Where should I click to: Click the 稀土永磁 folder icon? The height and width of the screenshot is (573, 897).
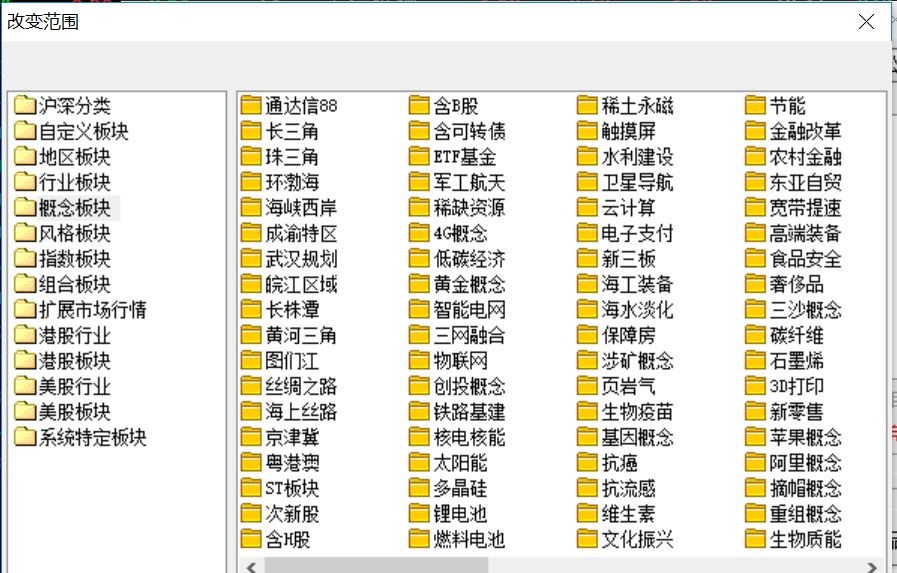(587, 106)
